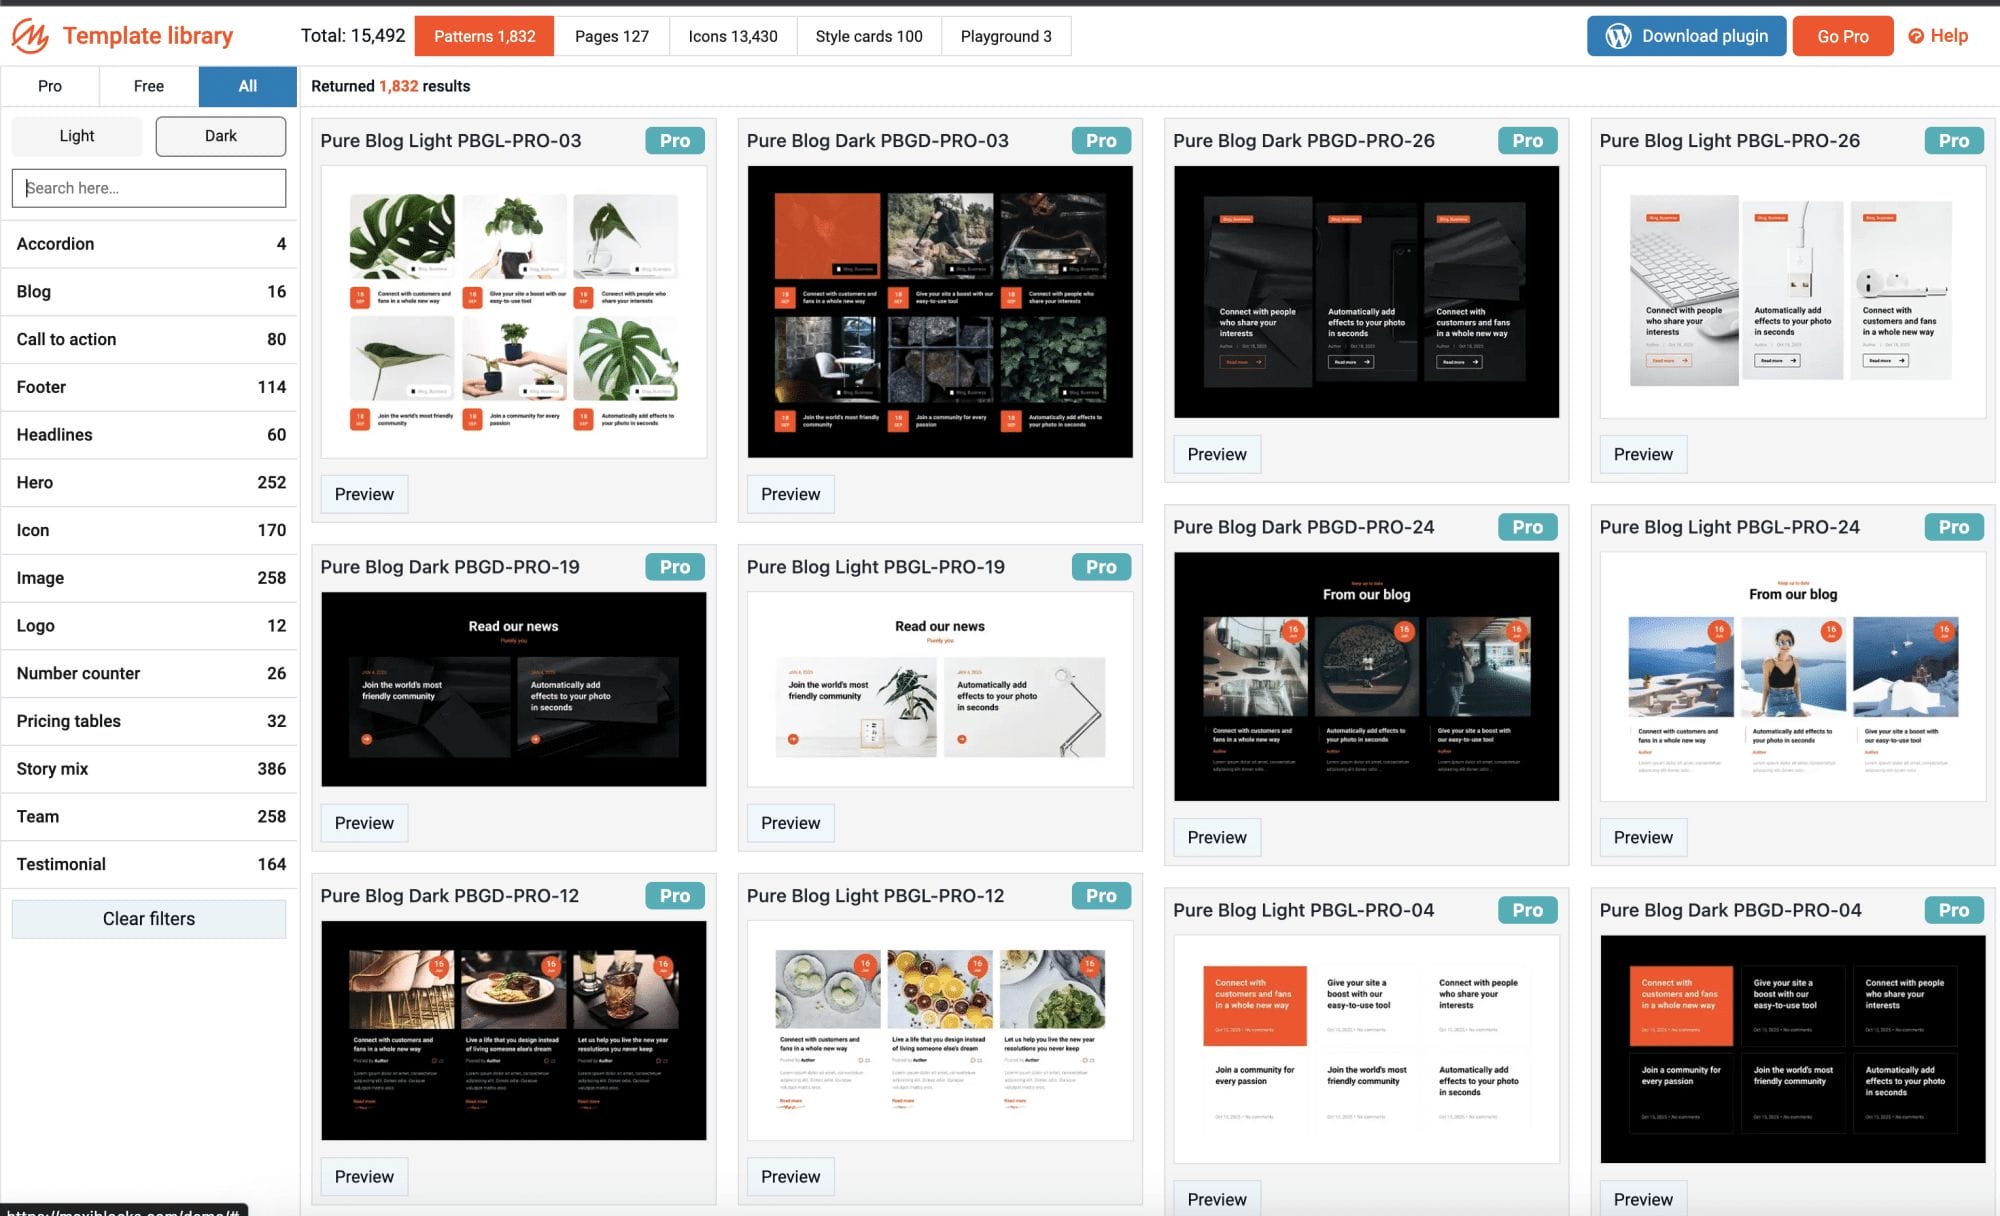This screenshot has height=1216, width=2000.
Task: Select the Free cost filter tab
Action: [148, 86]
